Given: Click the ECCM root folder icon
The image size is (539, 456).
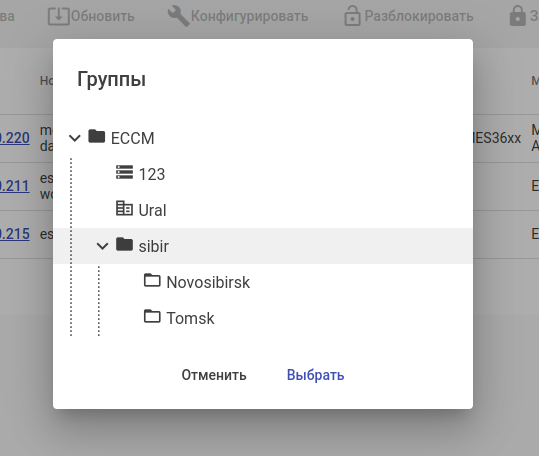Looking at the screenshot, I should [97, 136].
